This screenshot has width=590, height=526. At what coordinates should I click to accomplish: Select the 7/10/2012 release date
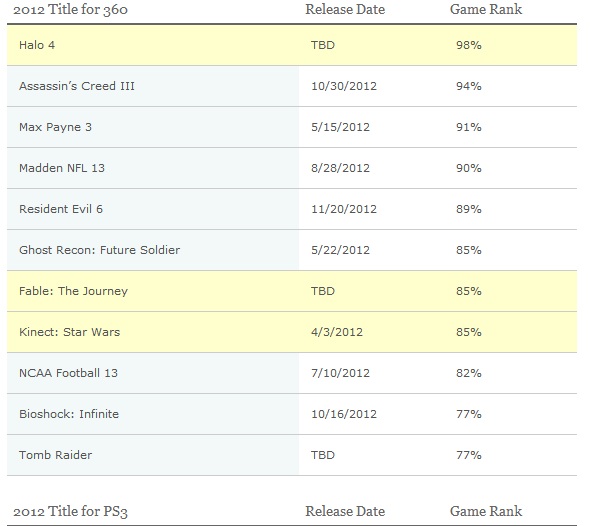[340, 373]
